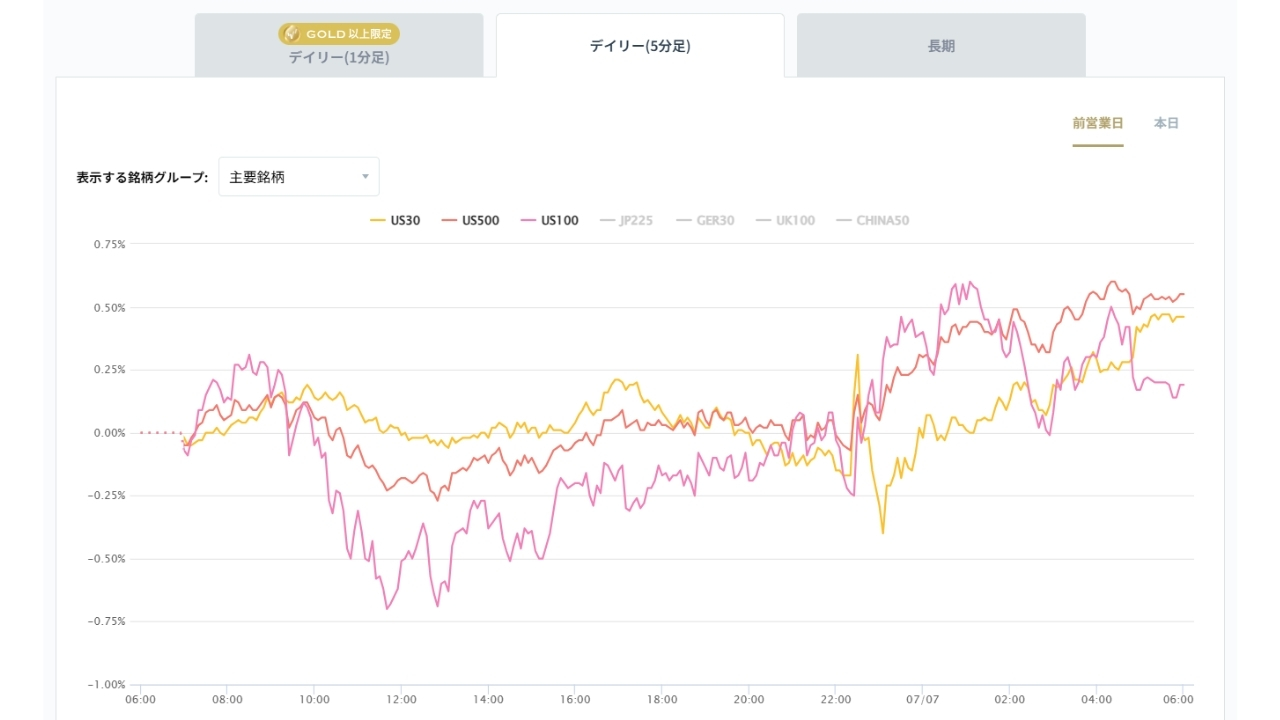
Task: Click the 12:00 x-axis label
Action: pos(401,700)
